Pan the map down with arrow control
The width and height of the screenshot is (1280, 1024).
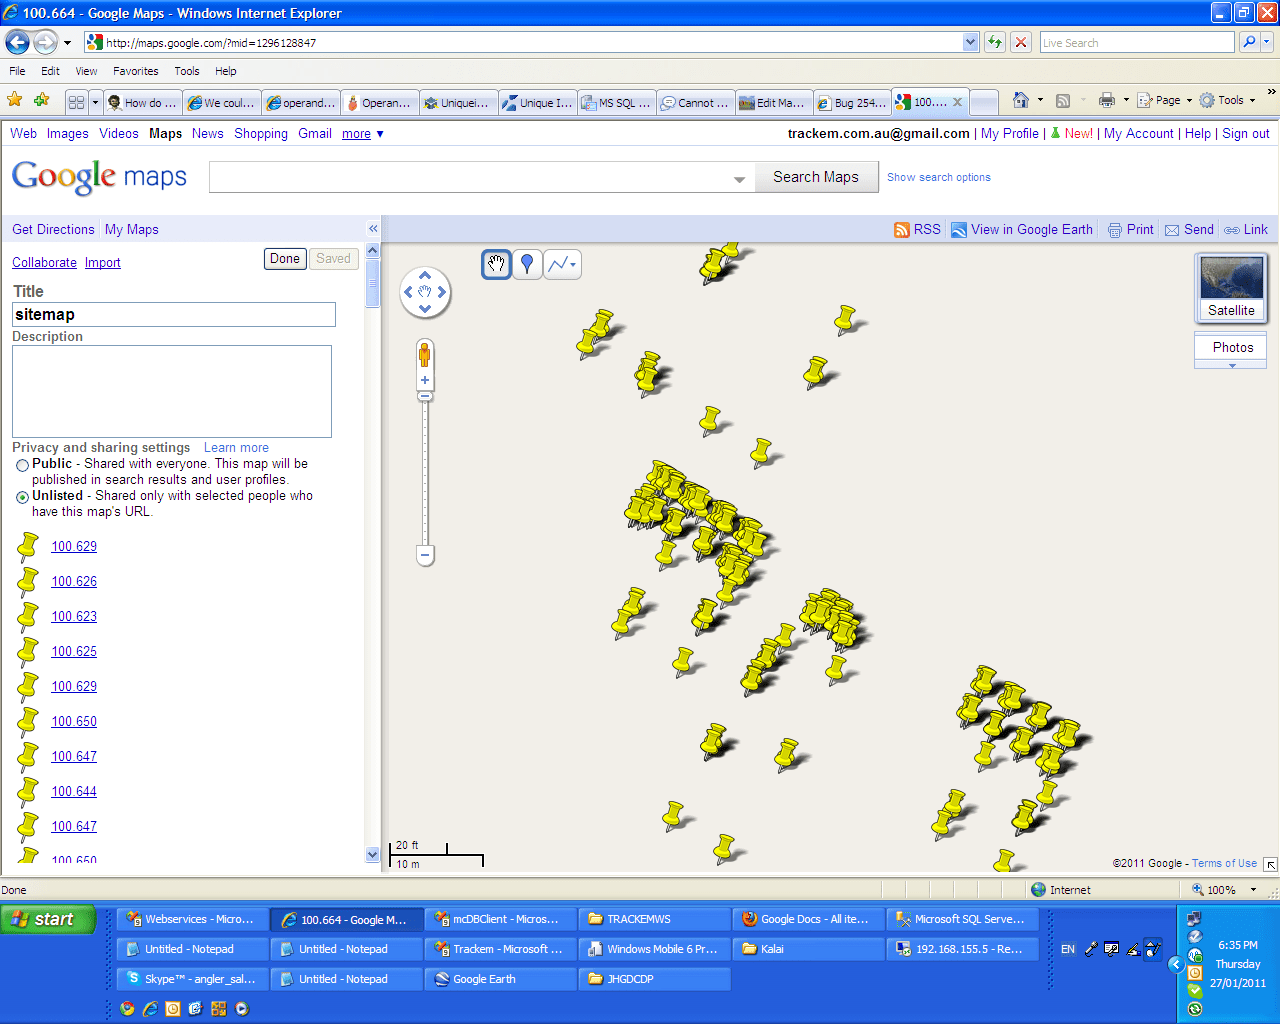point(425,309)
